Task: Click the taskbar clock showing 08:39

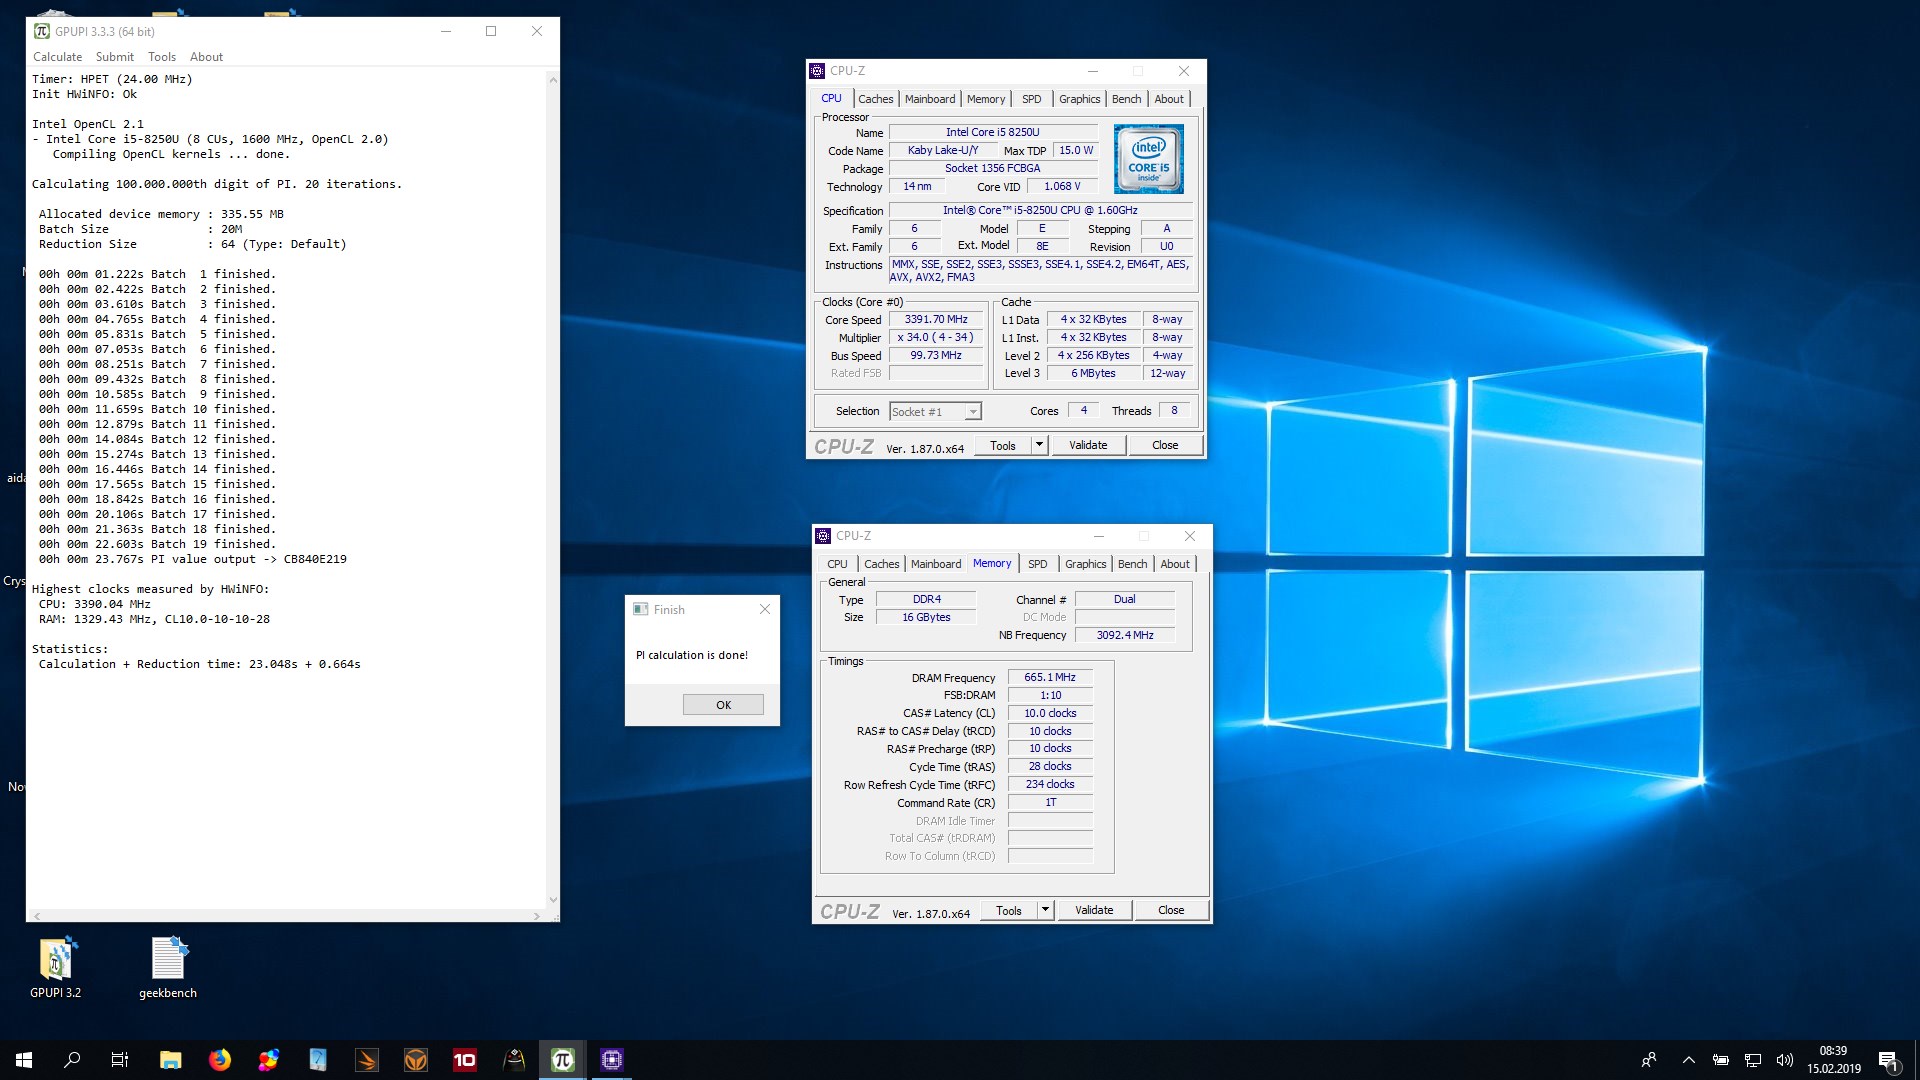Action: coord(1833,1060)
